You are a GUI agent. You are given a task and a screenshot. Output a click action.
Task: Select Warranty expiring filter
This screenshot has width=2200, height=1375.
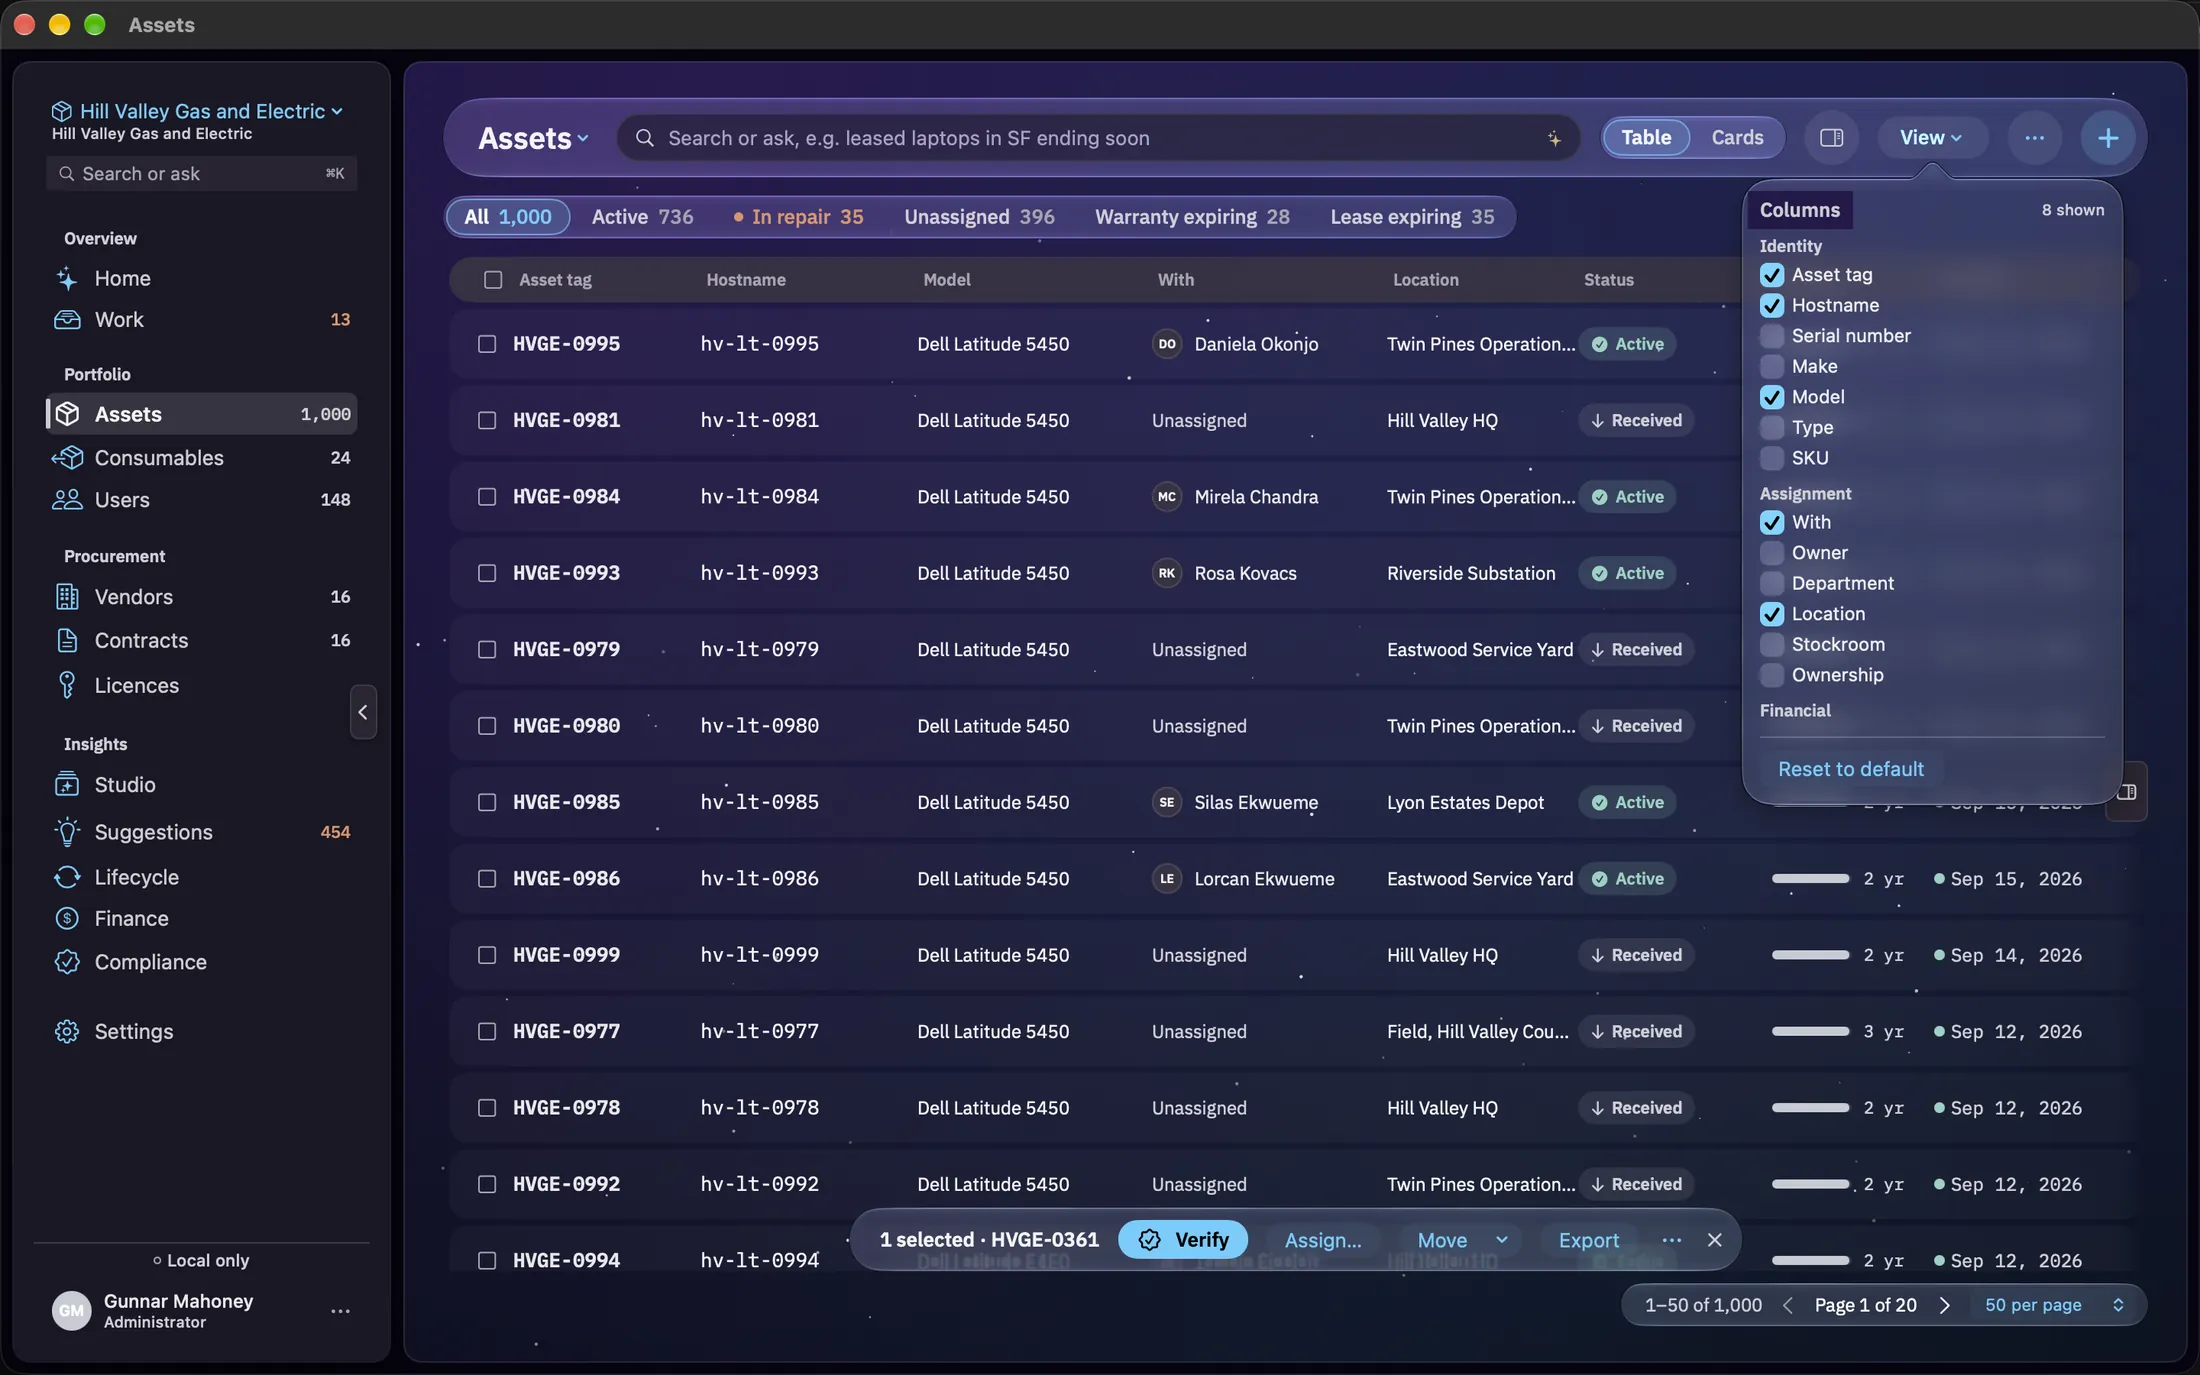[x=1192, y=217]
